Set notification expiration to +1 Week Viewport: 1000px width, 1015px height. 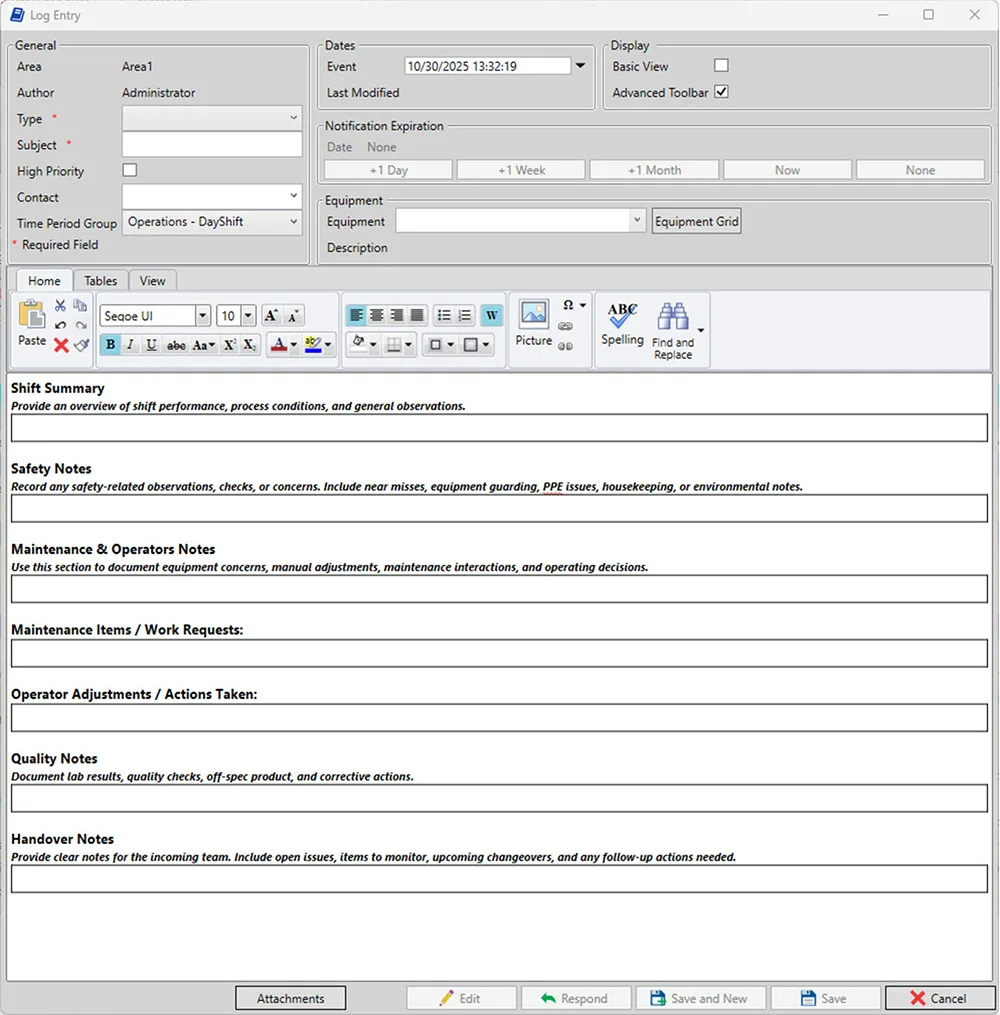[520, 169]
